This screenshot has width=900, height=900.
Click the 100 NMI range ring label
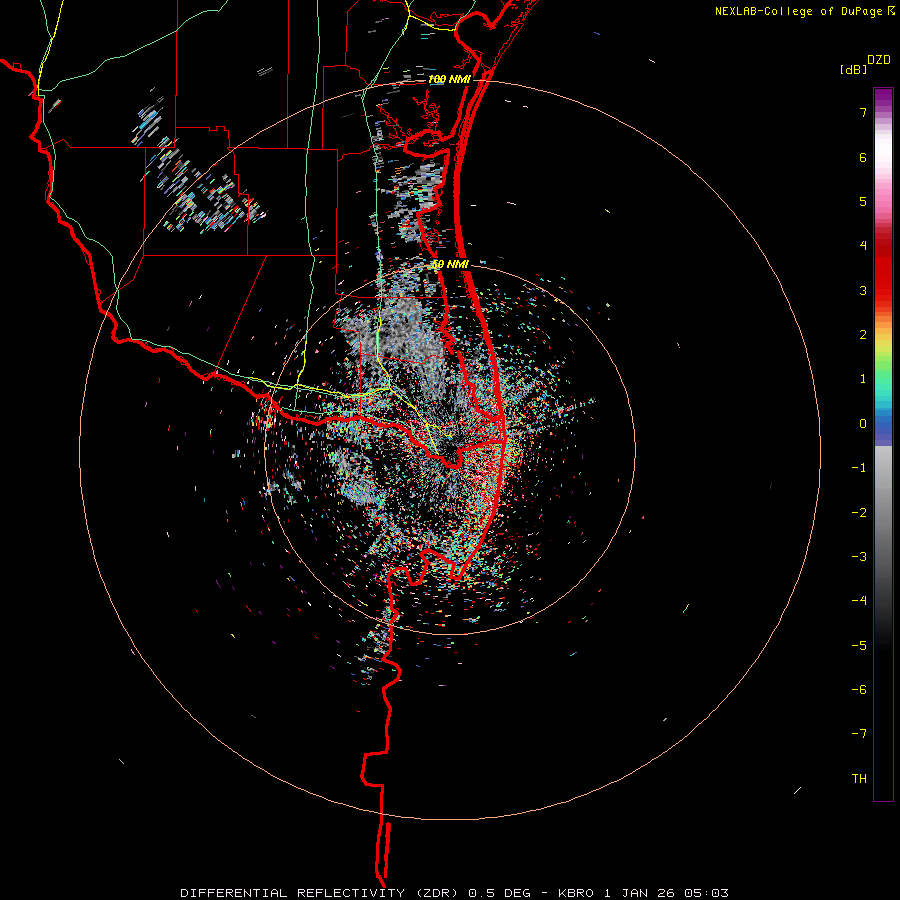tap(449, 79)
